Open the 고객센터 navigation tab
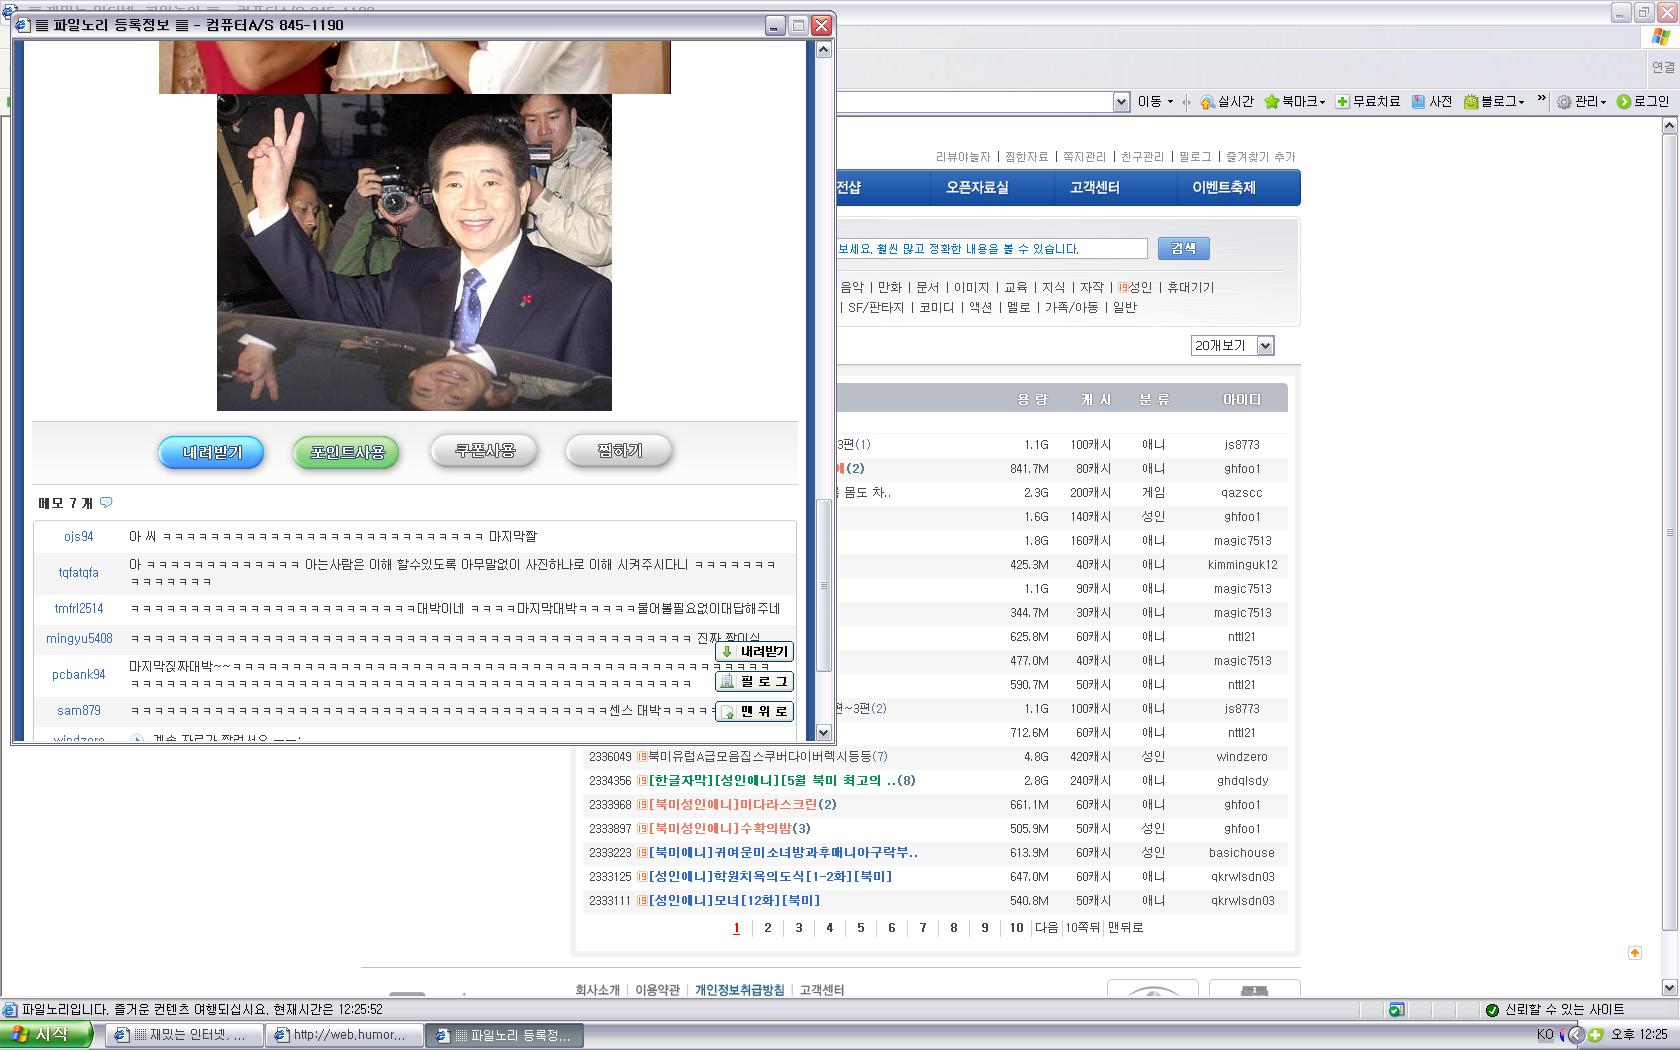The height and width of the screenshot is (1050, 1680). [1094, 188]
